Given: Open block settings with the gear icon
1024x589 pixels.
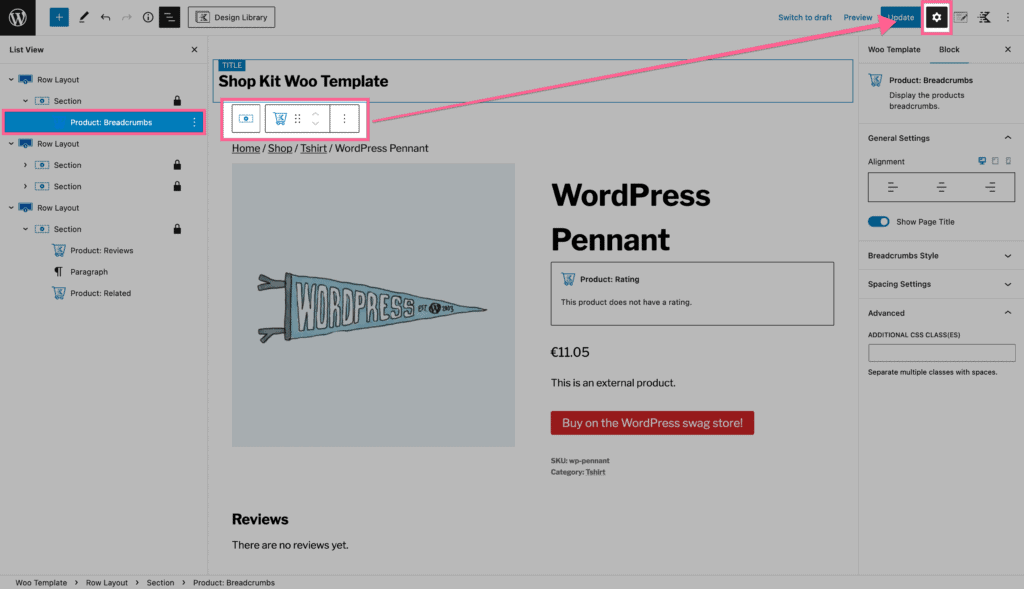Looking at the screenshot, I should (936, 17).
